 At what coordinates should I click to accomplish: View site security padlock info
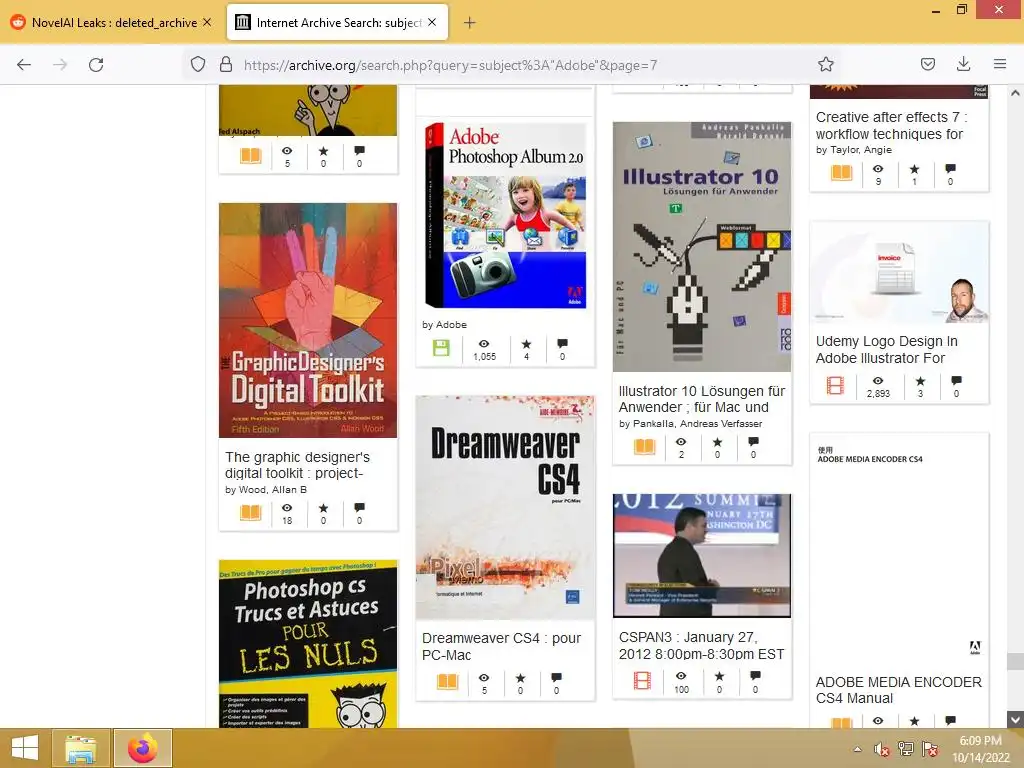(x=226, y=65)
